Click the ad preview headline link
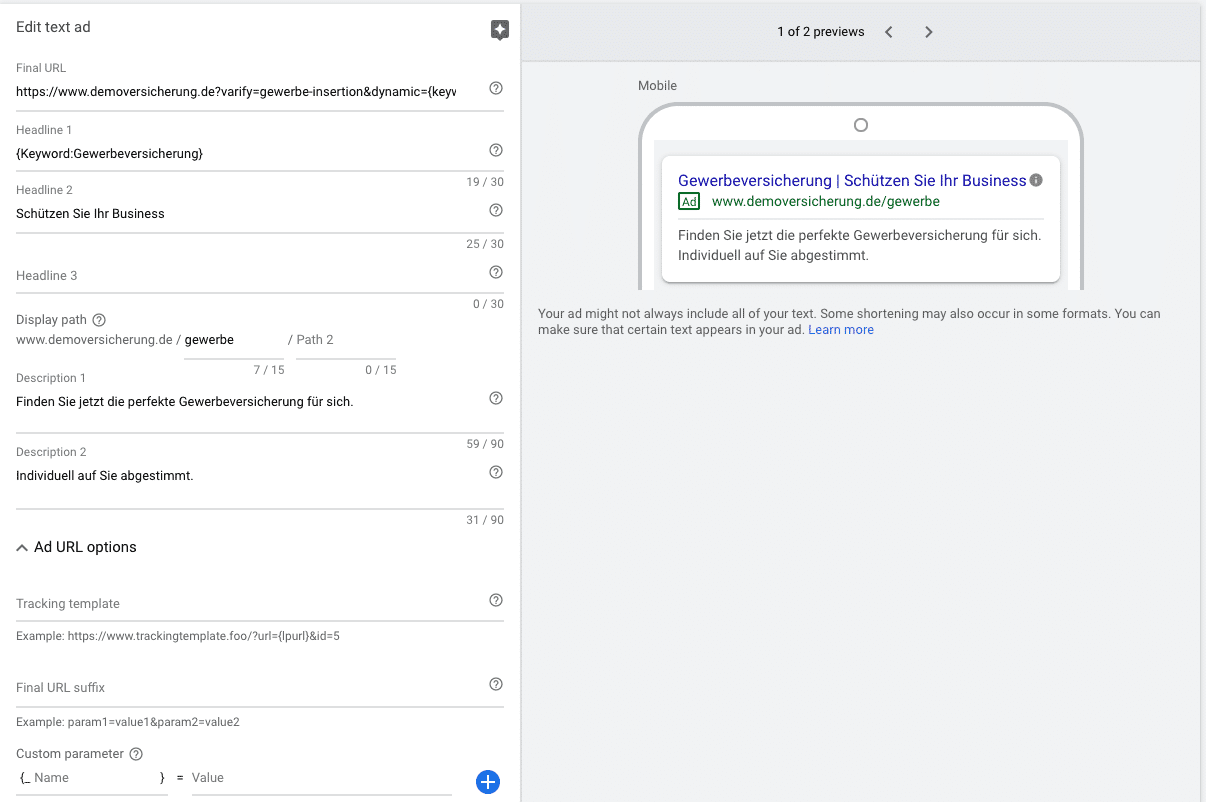This screenshot has width=1206, height=802. 852,181
